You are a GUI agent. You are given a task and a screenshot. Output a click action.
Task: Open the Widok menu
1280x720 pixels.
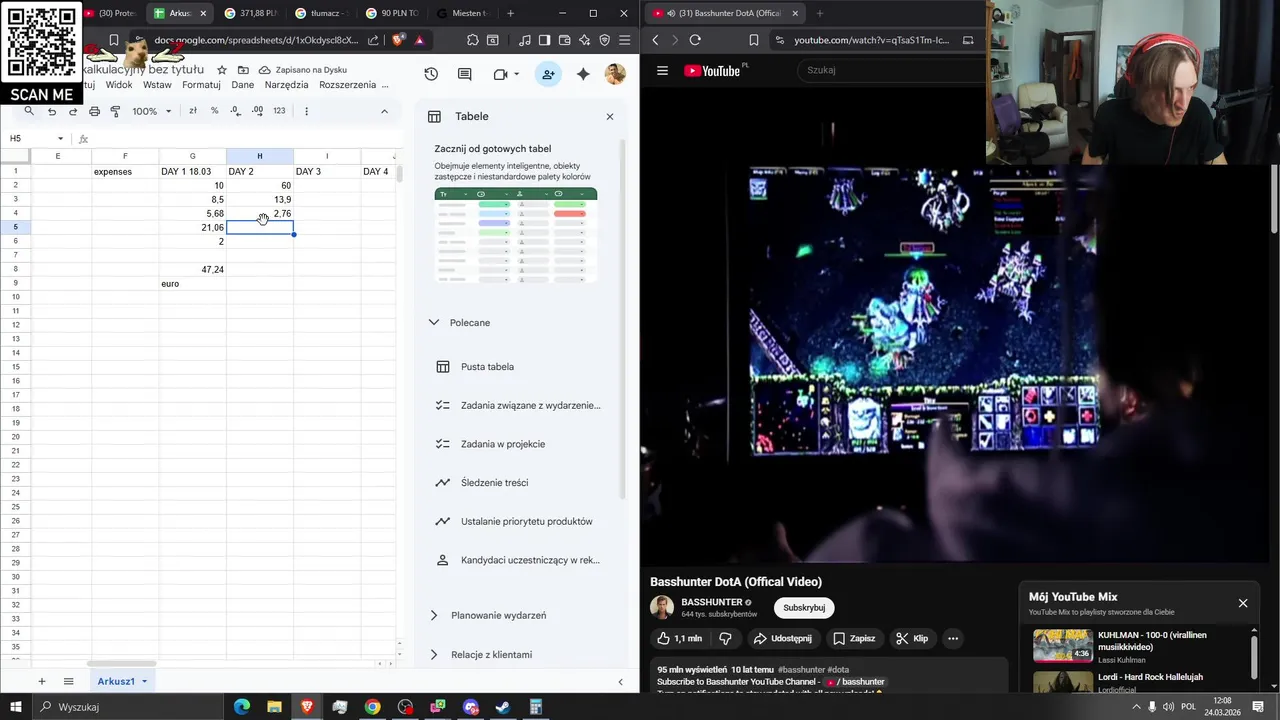119,85
